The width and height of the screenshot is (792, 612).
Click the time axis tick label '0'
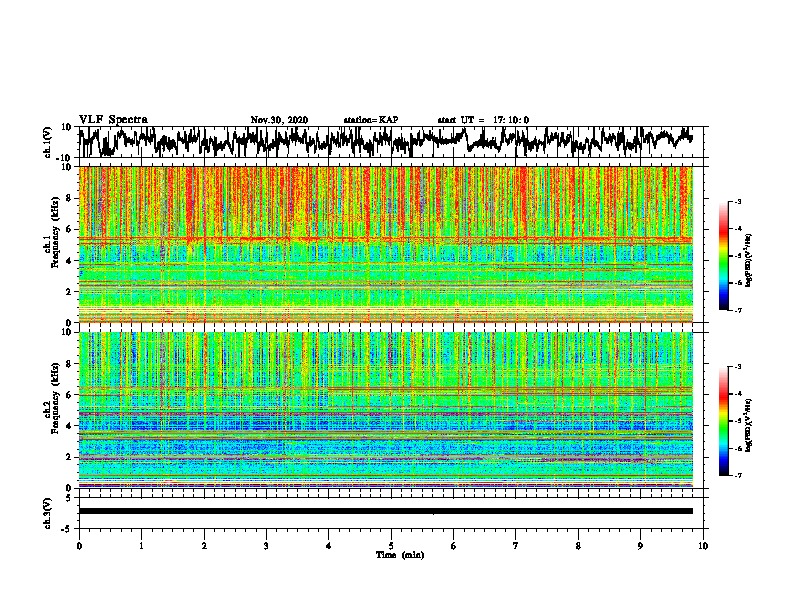pos(79,546)
